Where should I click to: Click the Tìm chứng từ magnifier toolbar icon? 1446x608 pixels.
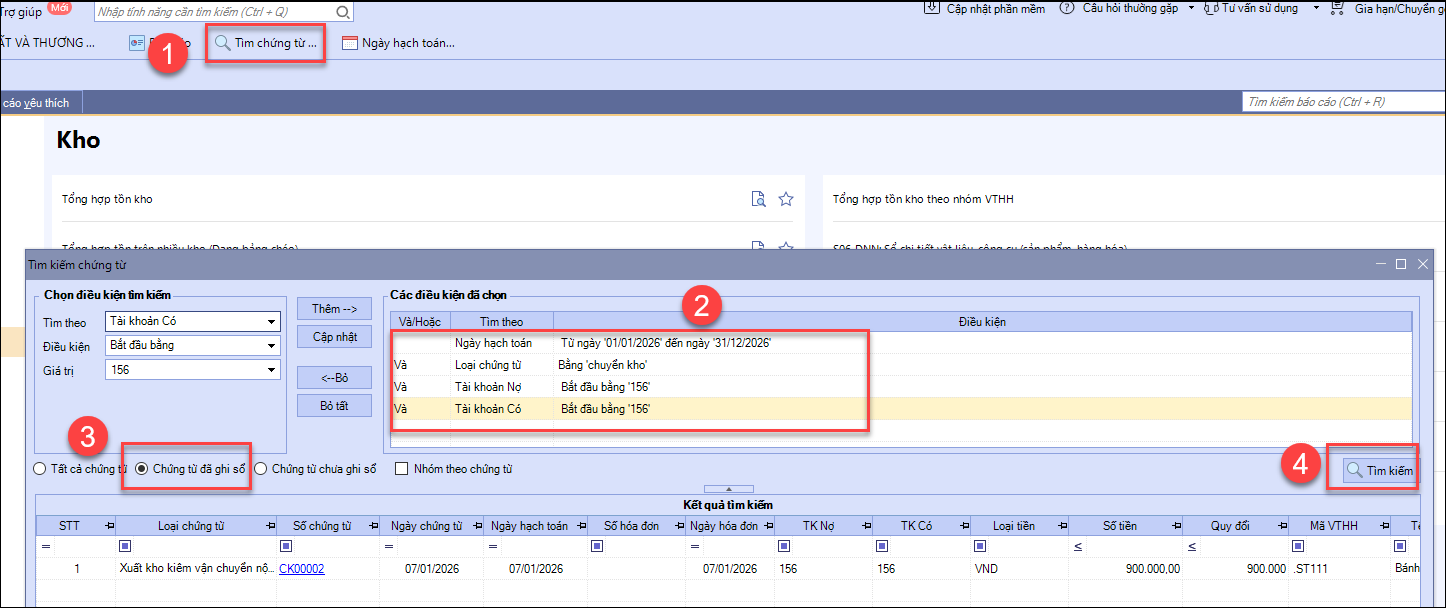point(222,43)
